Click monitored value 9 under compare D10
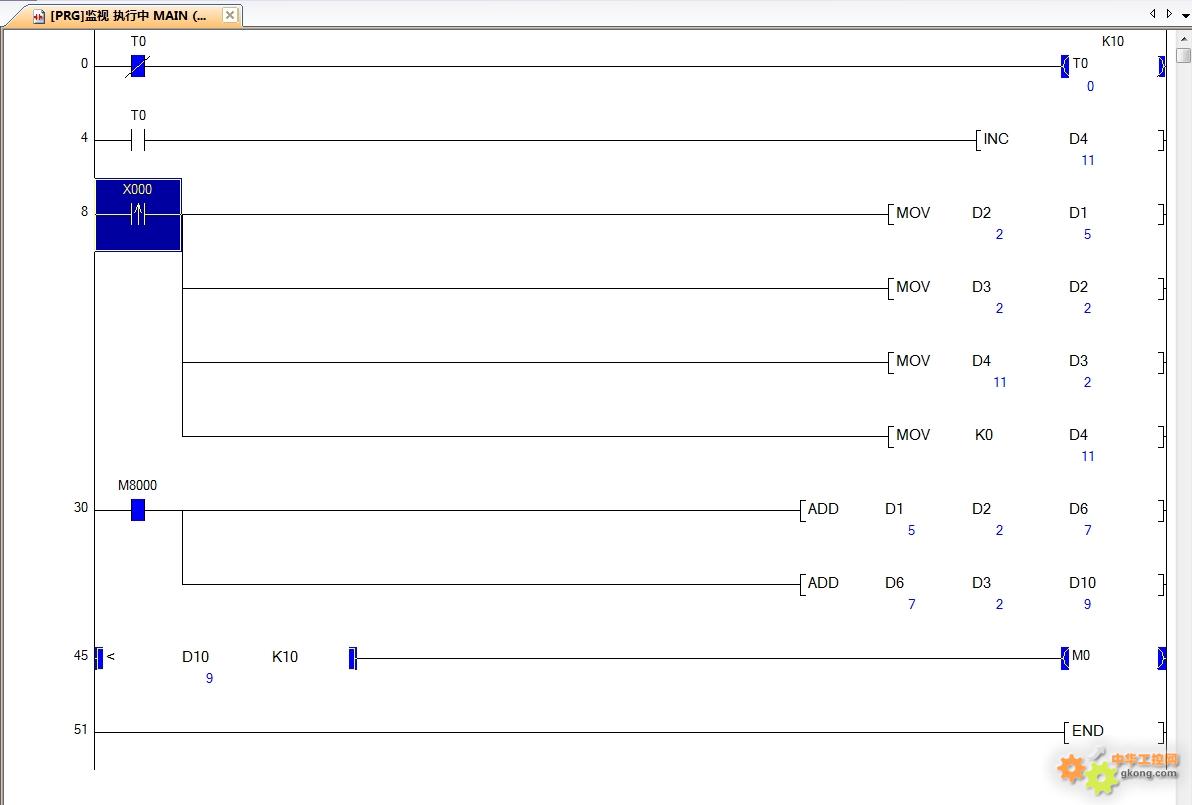1192x805 pixels. [209, 679]
